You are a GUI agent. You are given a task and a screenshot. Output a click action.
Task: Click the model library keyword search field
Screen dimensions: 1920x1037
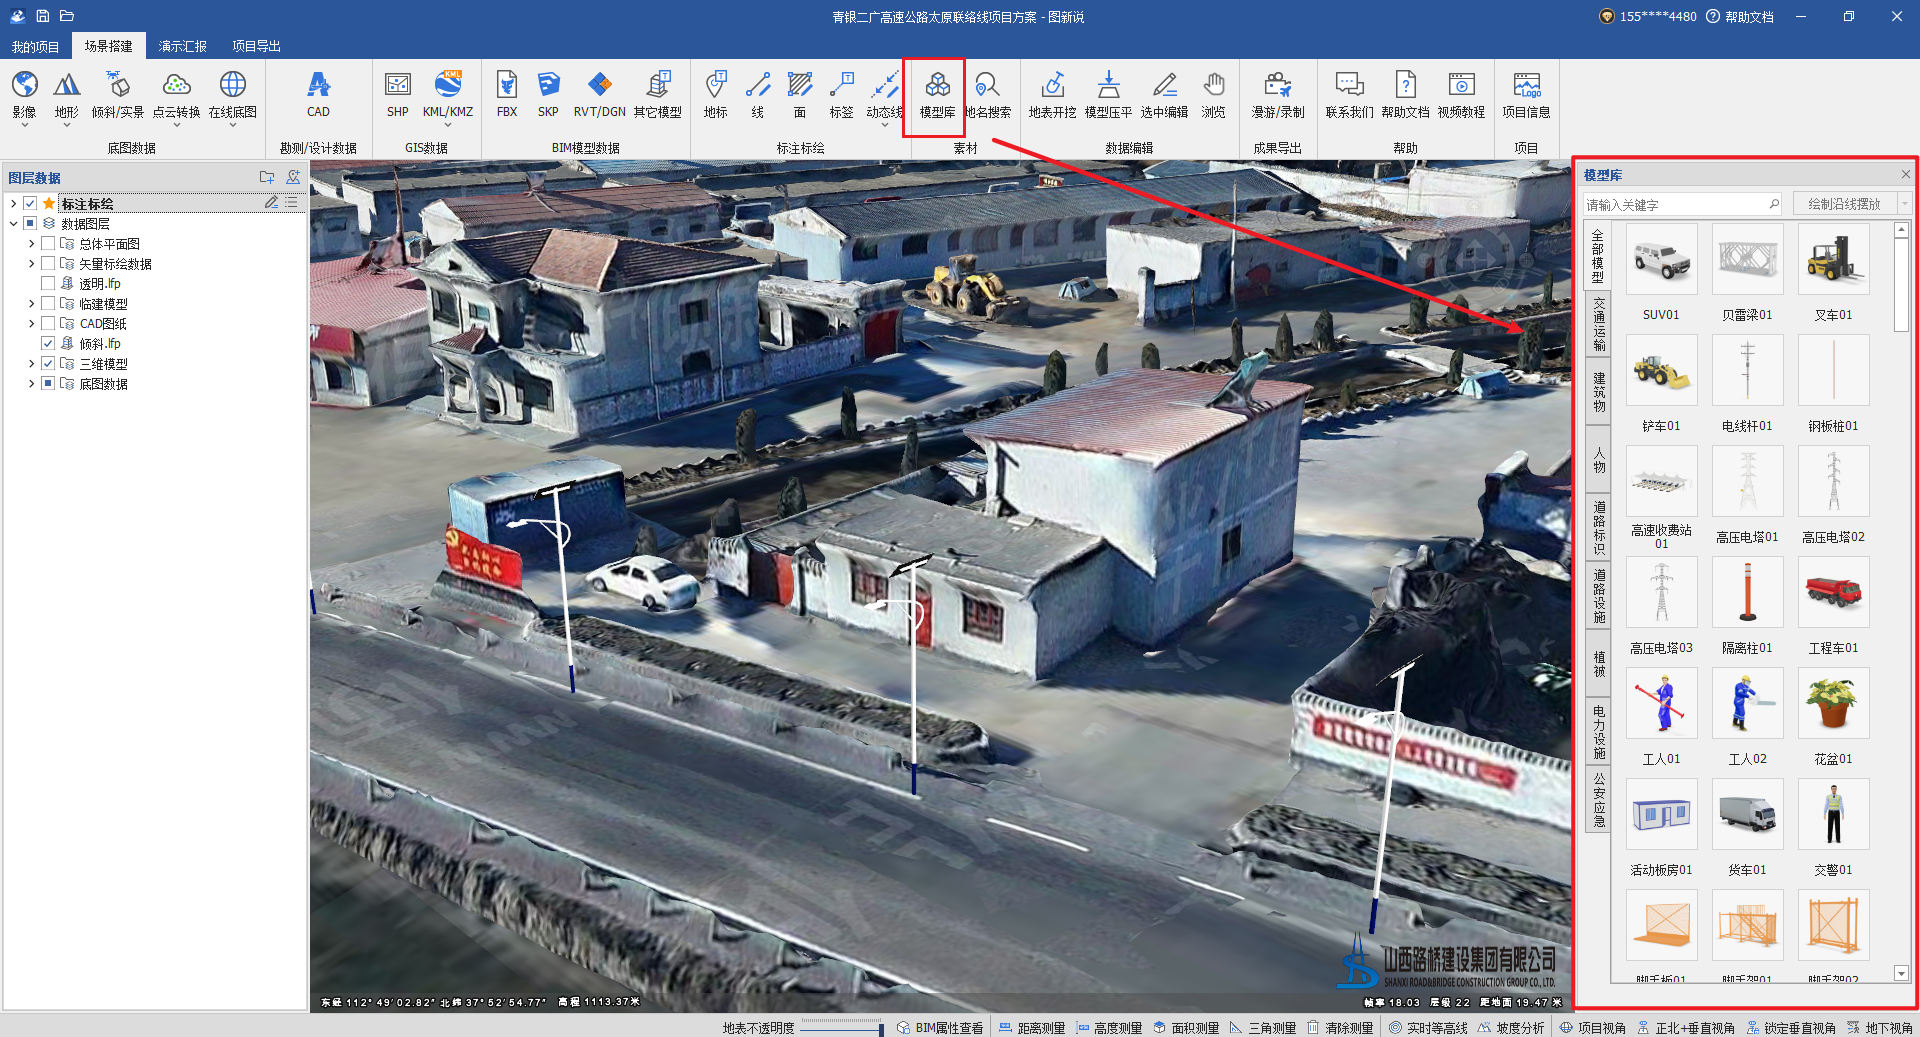1675,205
